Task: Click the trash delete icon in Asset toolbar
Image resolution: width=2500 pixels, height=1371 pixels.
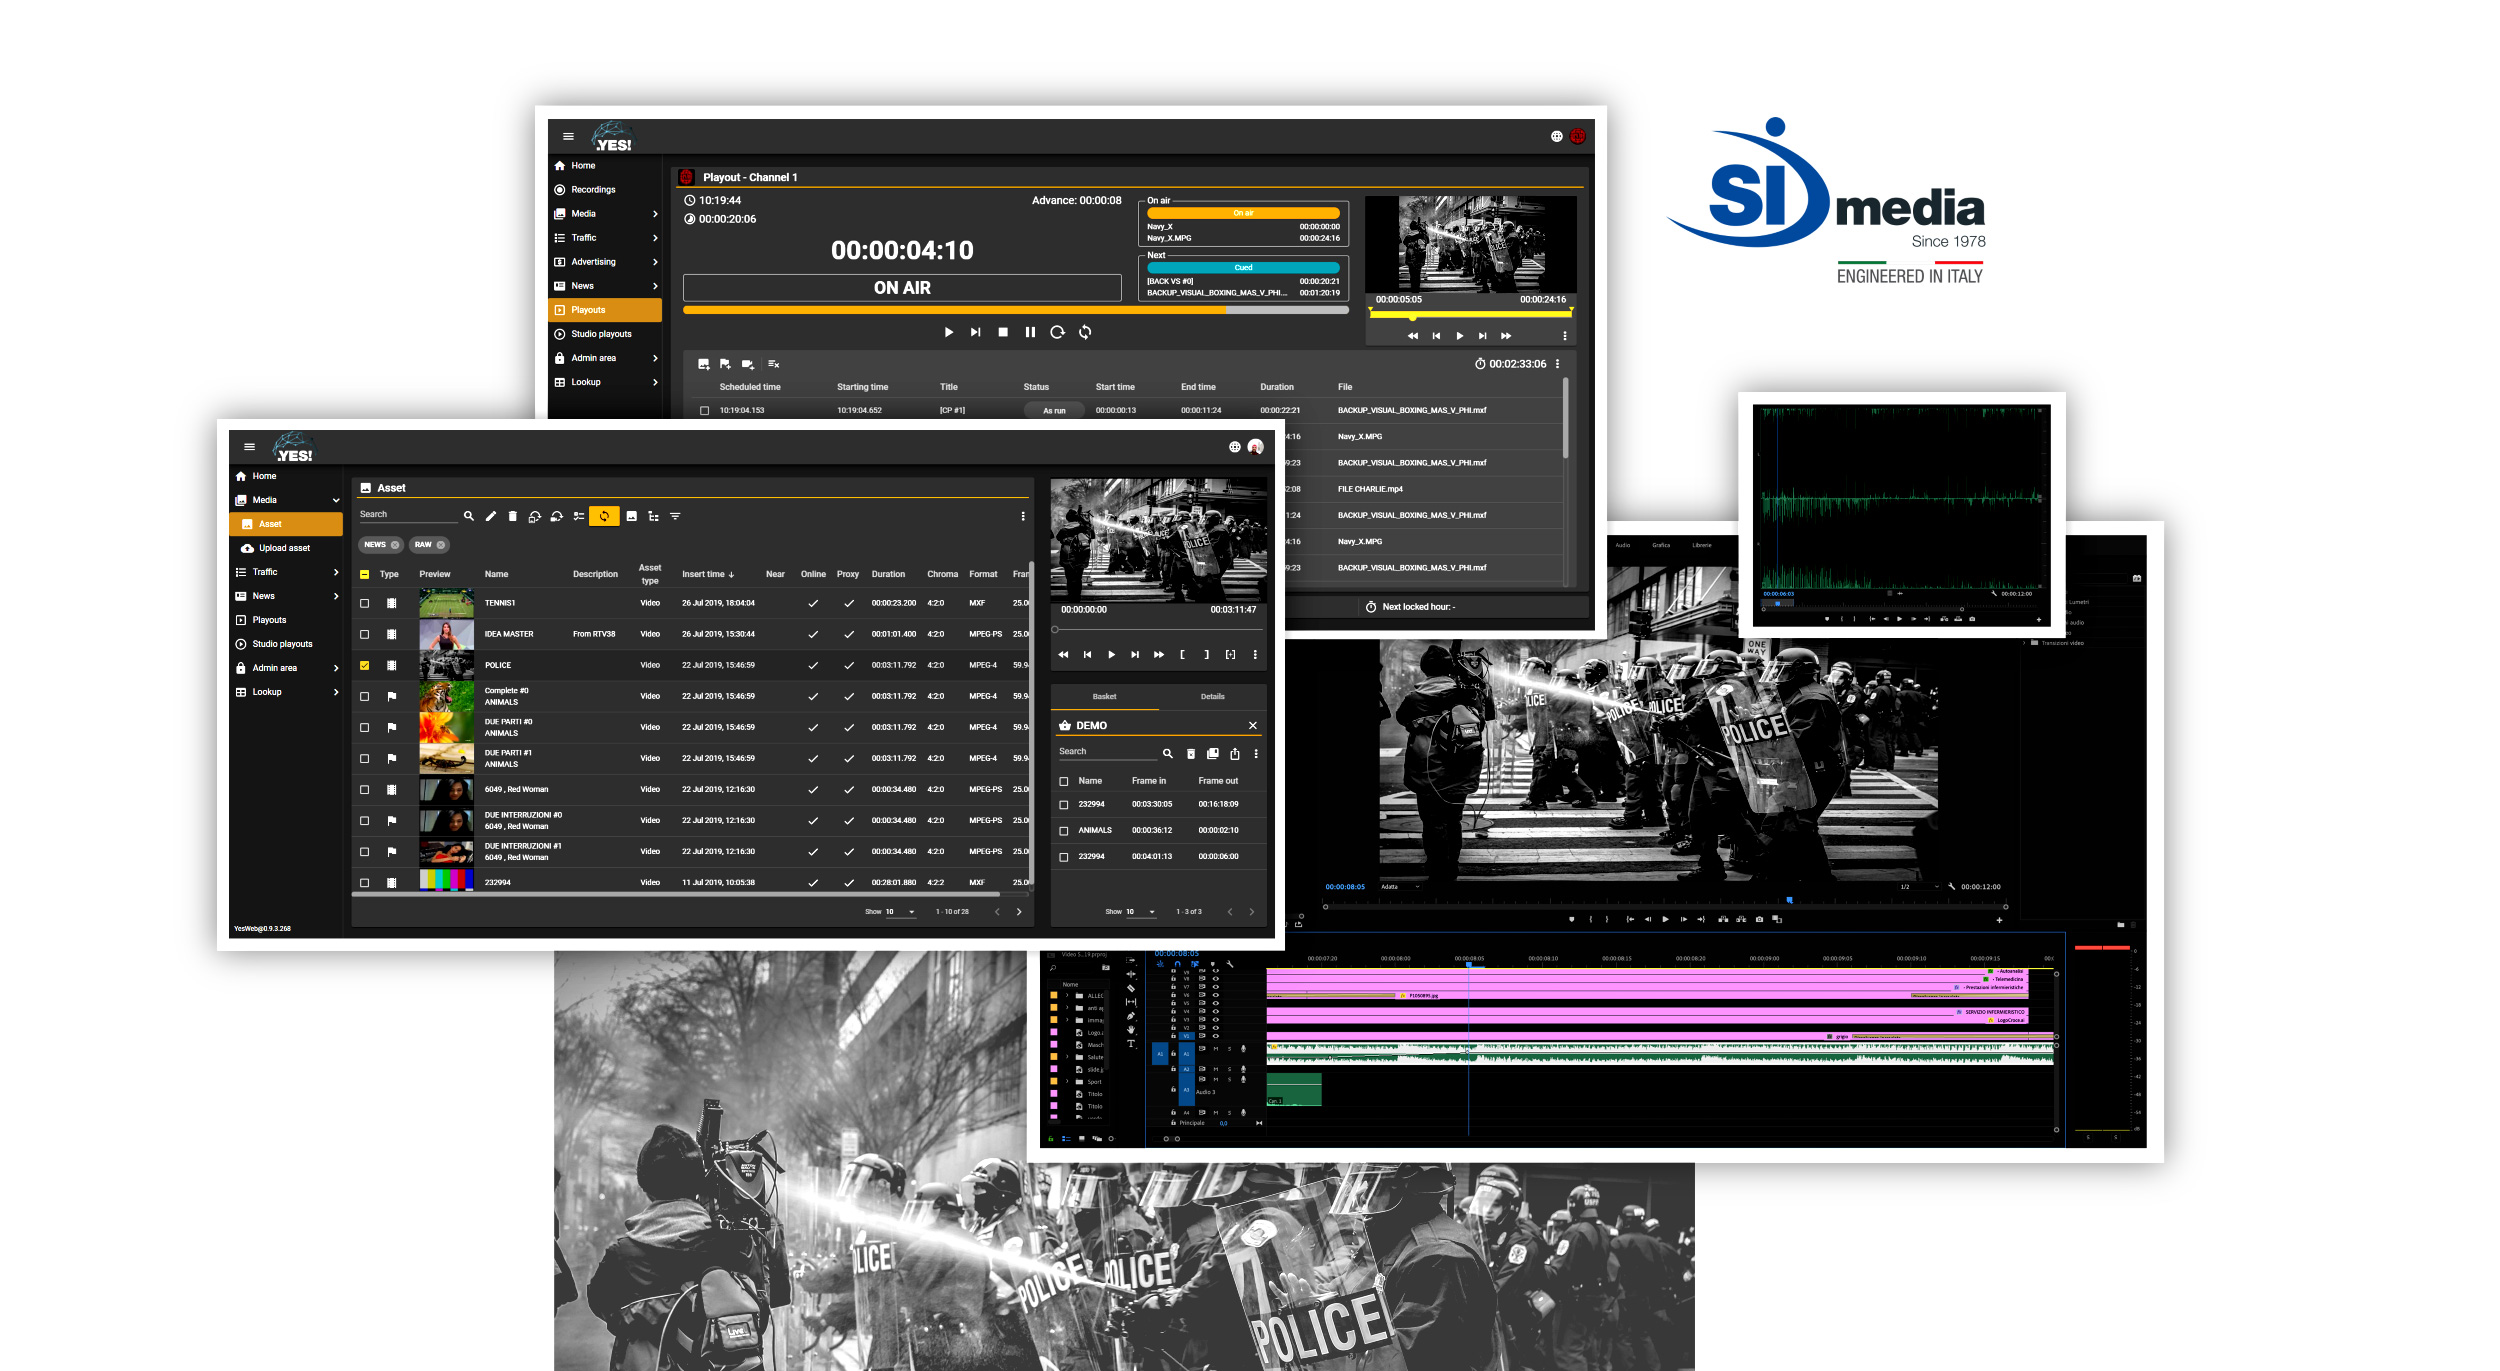Action: click(512, 516)
